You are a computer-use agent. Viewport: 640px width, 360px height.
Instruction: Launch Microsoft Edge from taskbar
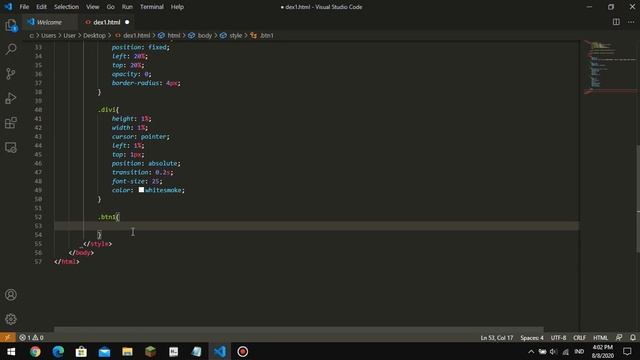tap(58, 351)
